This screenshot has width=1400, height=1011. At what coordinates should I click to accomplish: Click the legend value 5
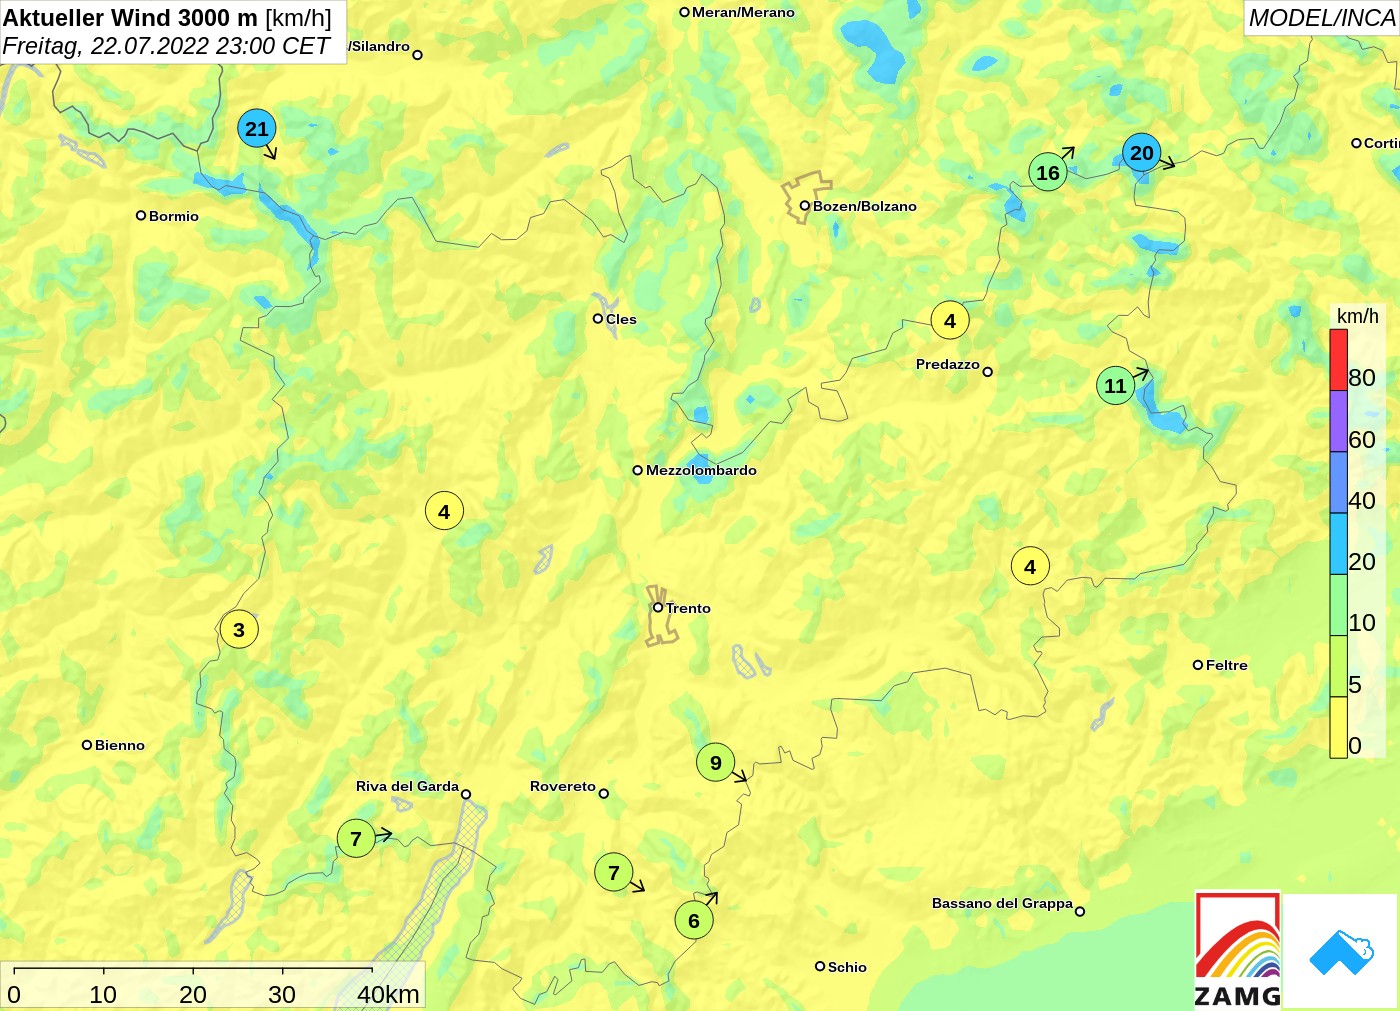pyautogui.click(x=1355, y=685)
